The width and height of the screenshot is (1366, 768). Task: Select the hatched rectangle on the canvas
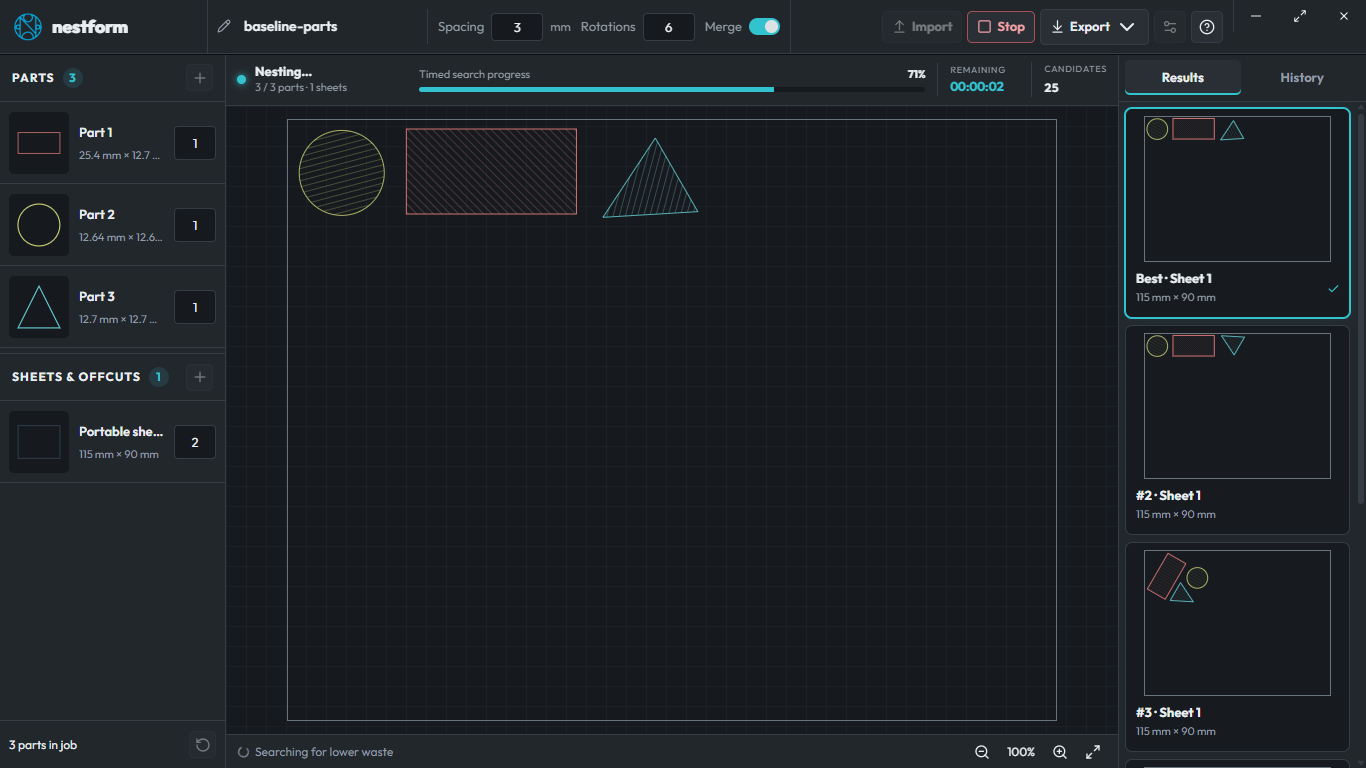point(491,171)
